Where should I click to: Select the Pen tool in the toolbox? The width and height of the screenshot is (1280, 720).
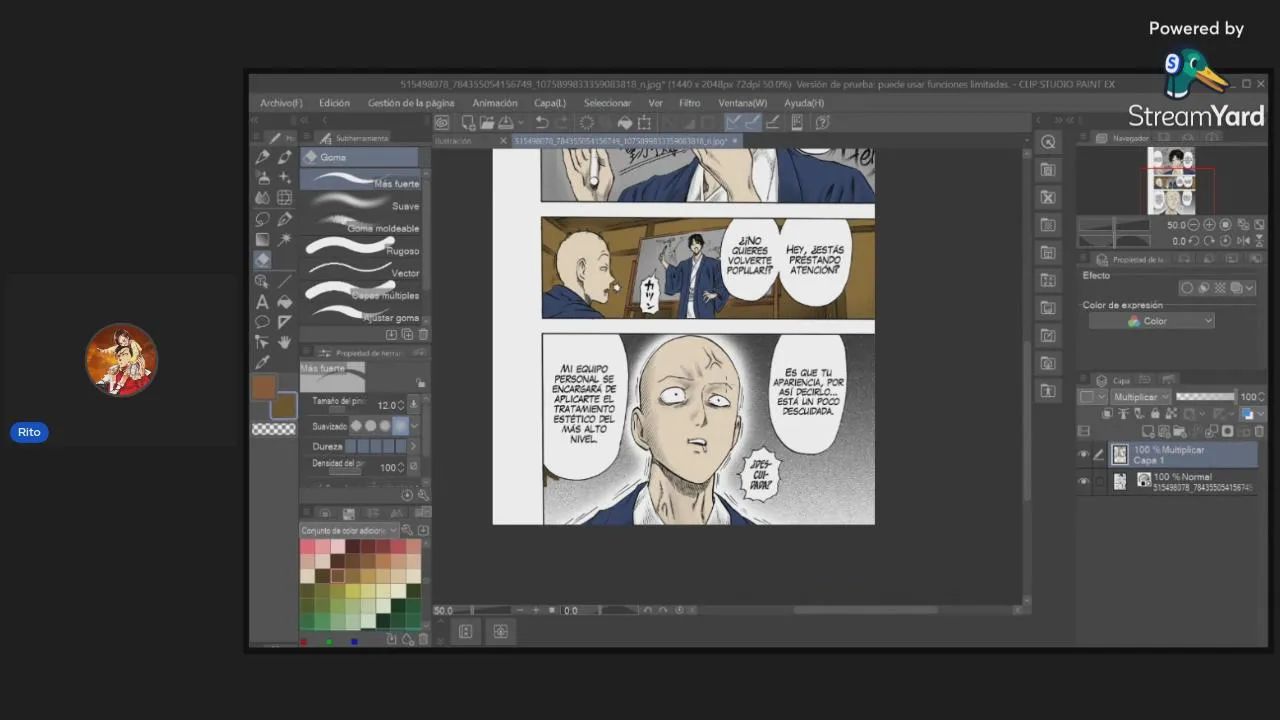coord(262,157)
